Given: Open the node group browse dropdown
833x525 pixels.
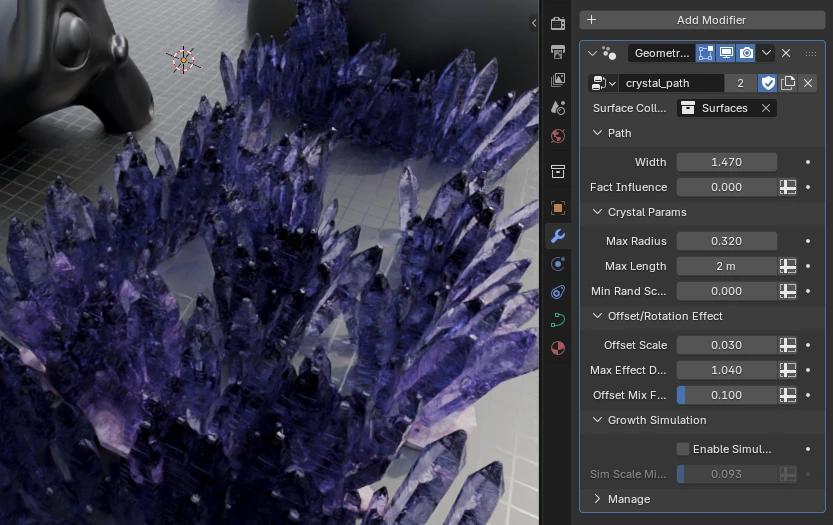Looking at the screenshot, I should pyautogui.click(x=604, y=83).
